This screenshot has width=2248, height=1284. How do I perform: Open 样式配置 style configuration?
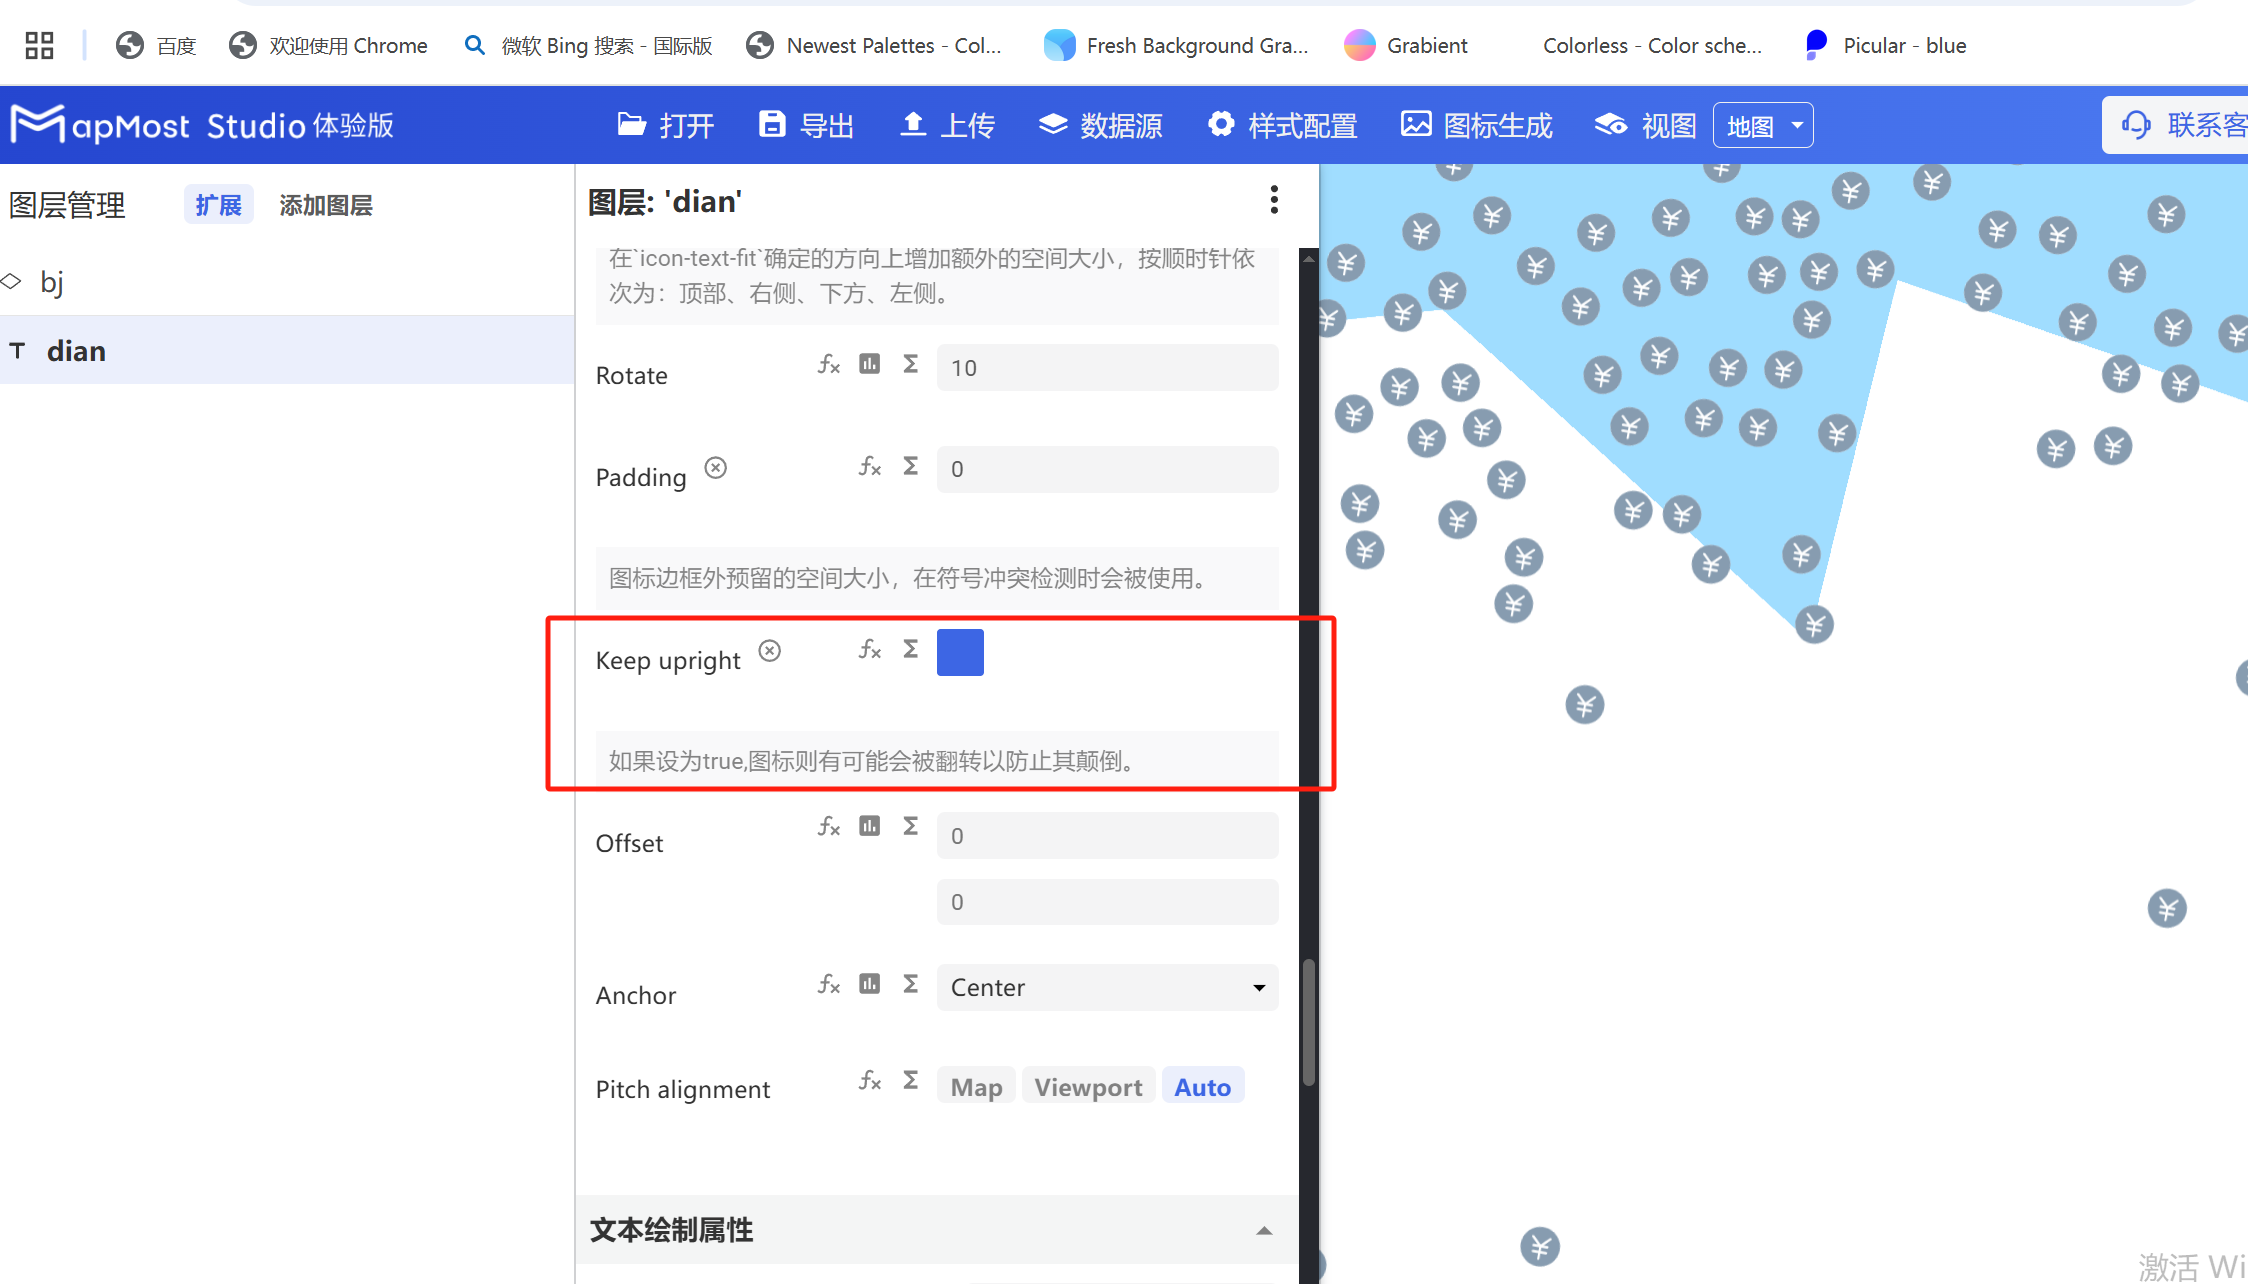1282,124
